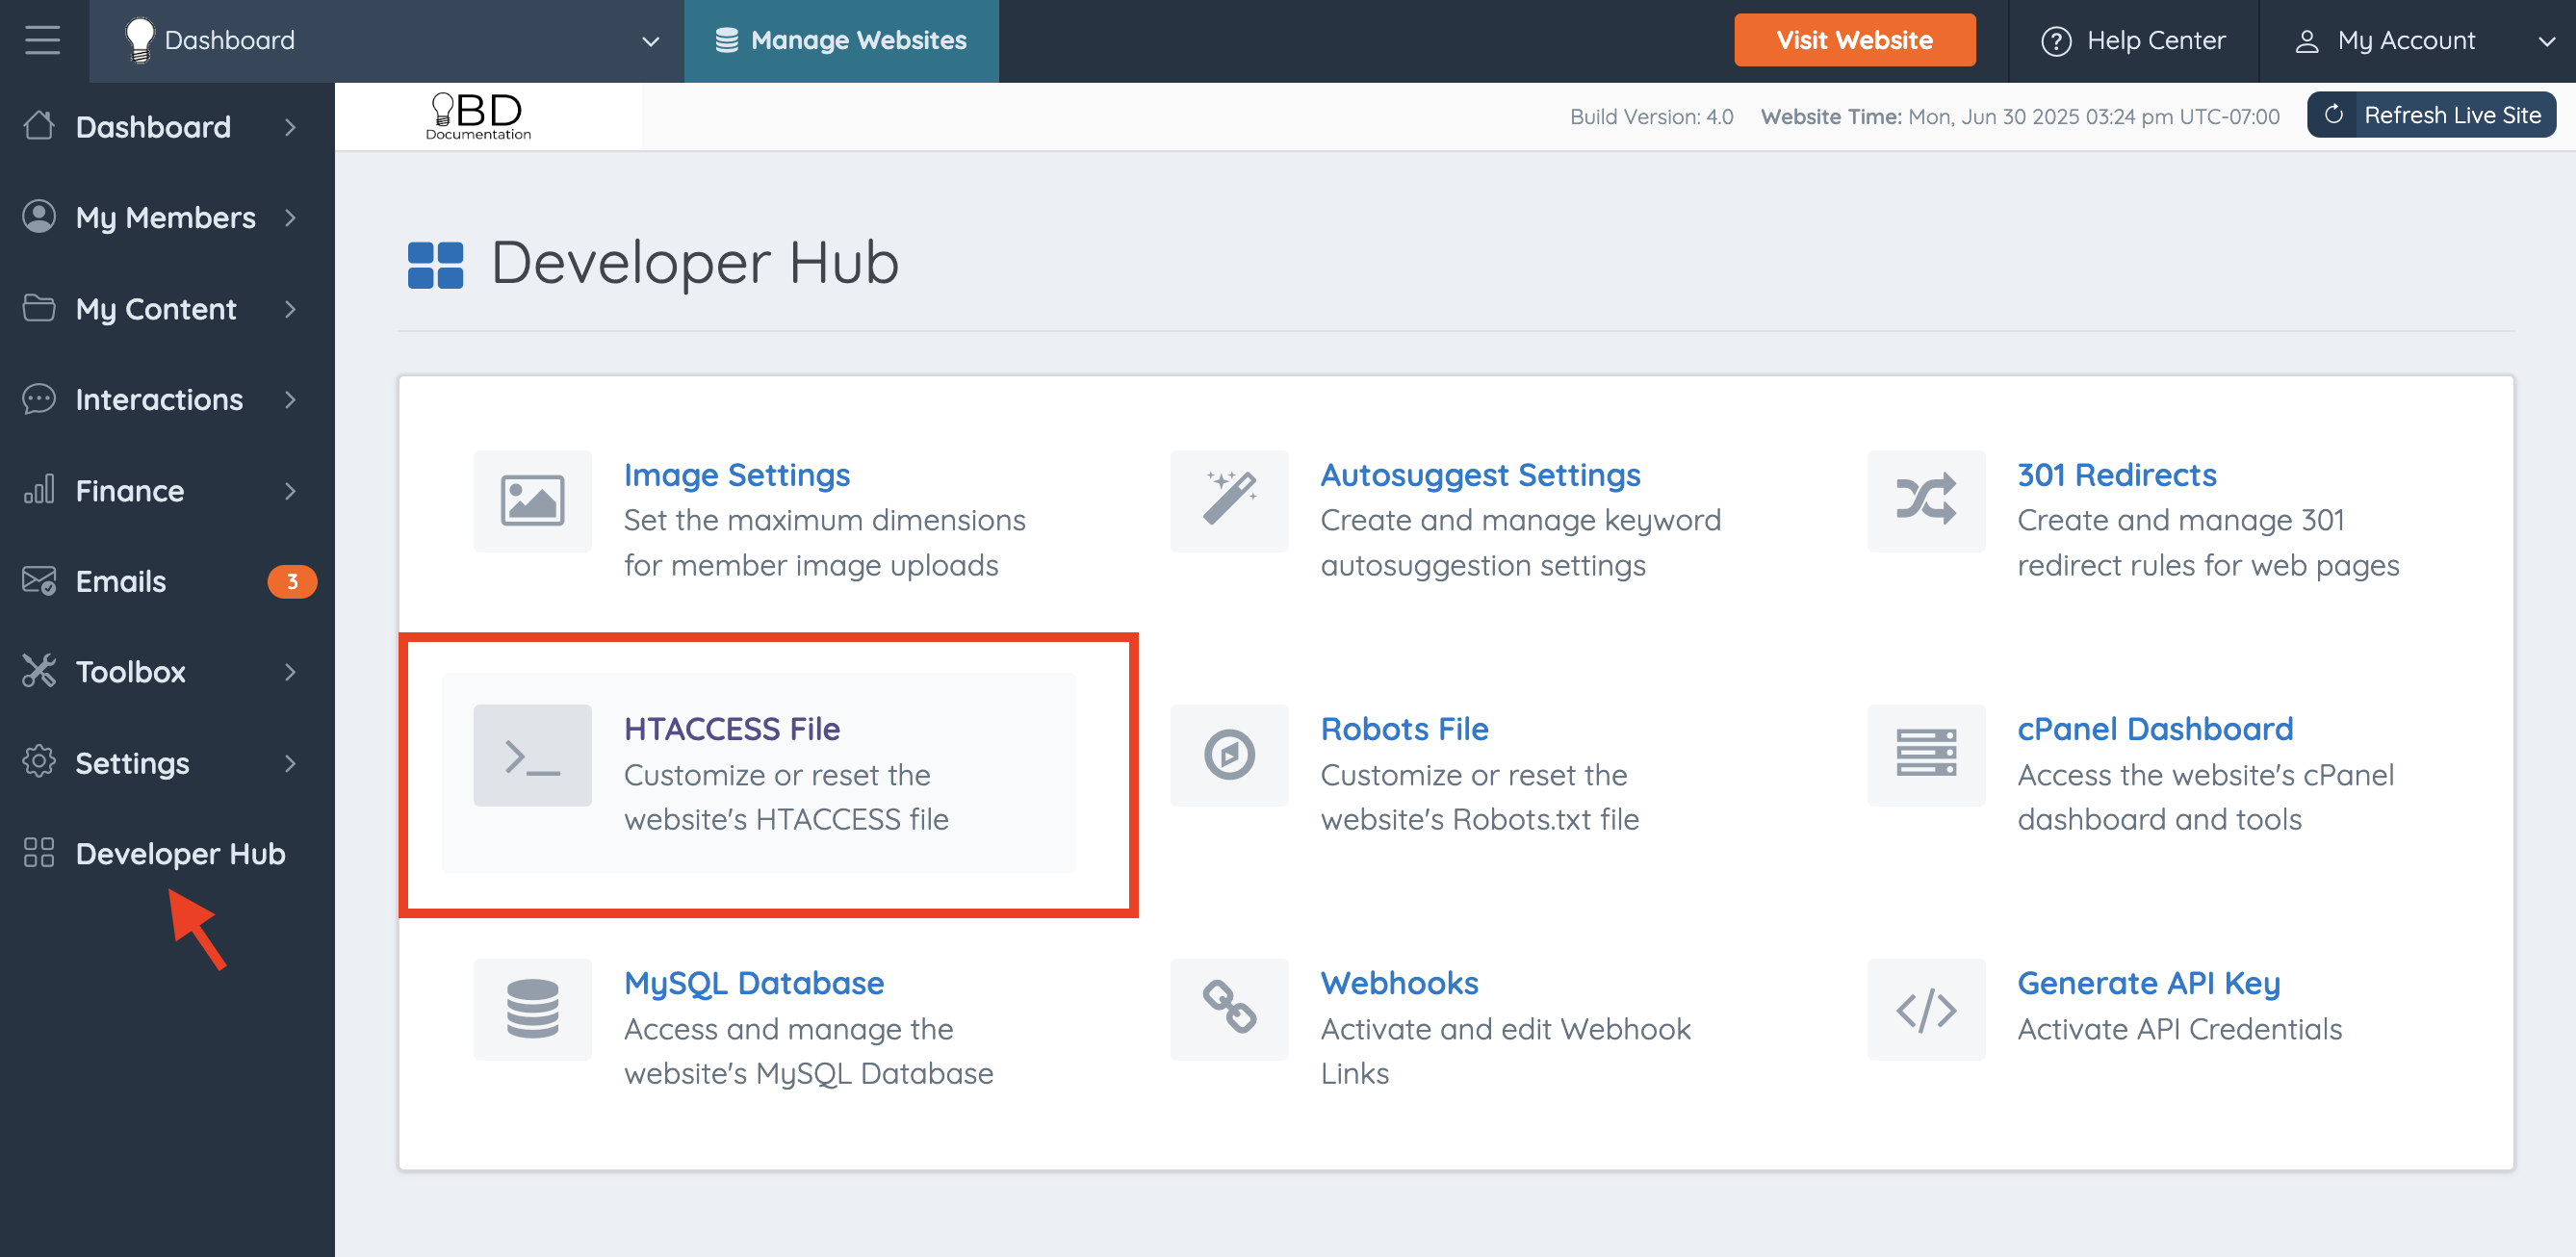Click the Robots File compass icon

click(1229, 755)
